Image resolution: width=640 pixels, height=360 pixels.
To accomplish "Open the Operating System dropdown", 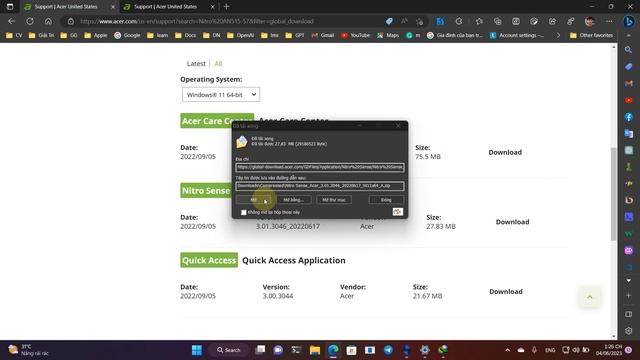I will [x=221, y=95].
